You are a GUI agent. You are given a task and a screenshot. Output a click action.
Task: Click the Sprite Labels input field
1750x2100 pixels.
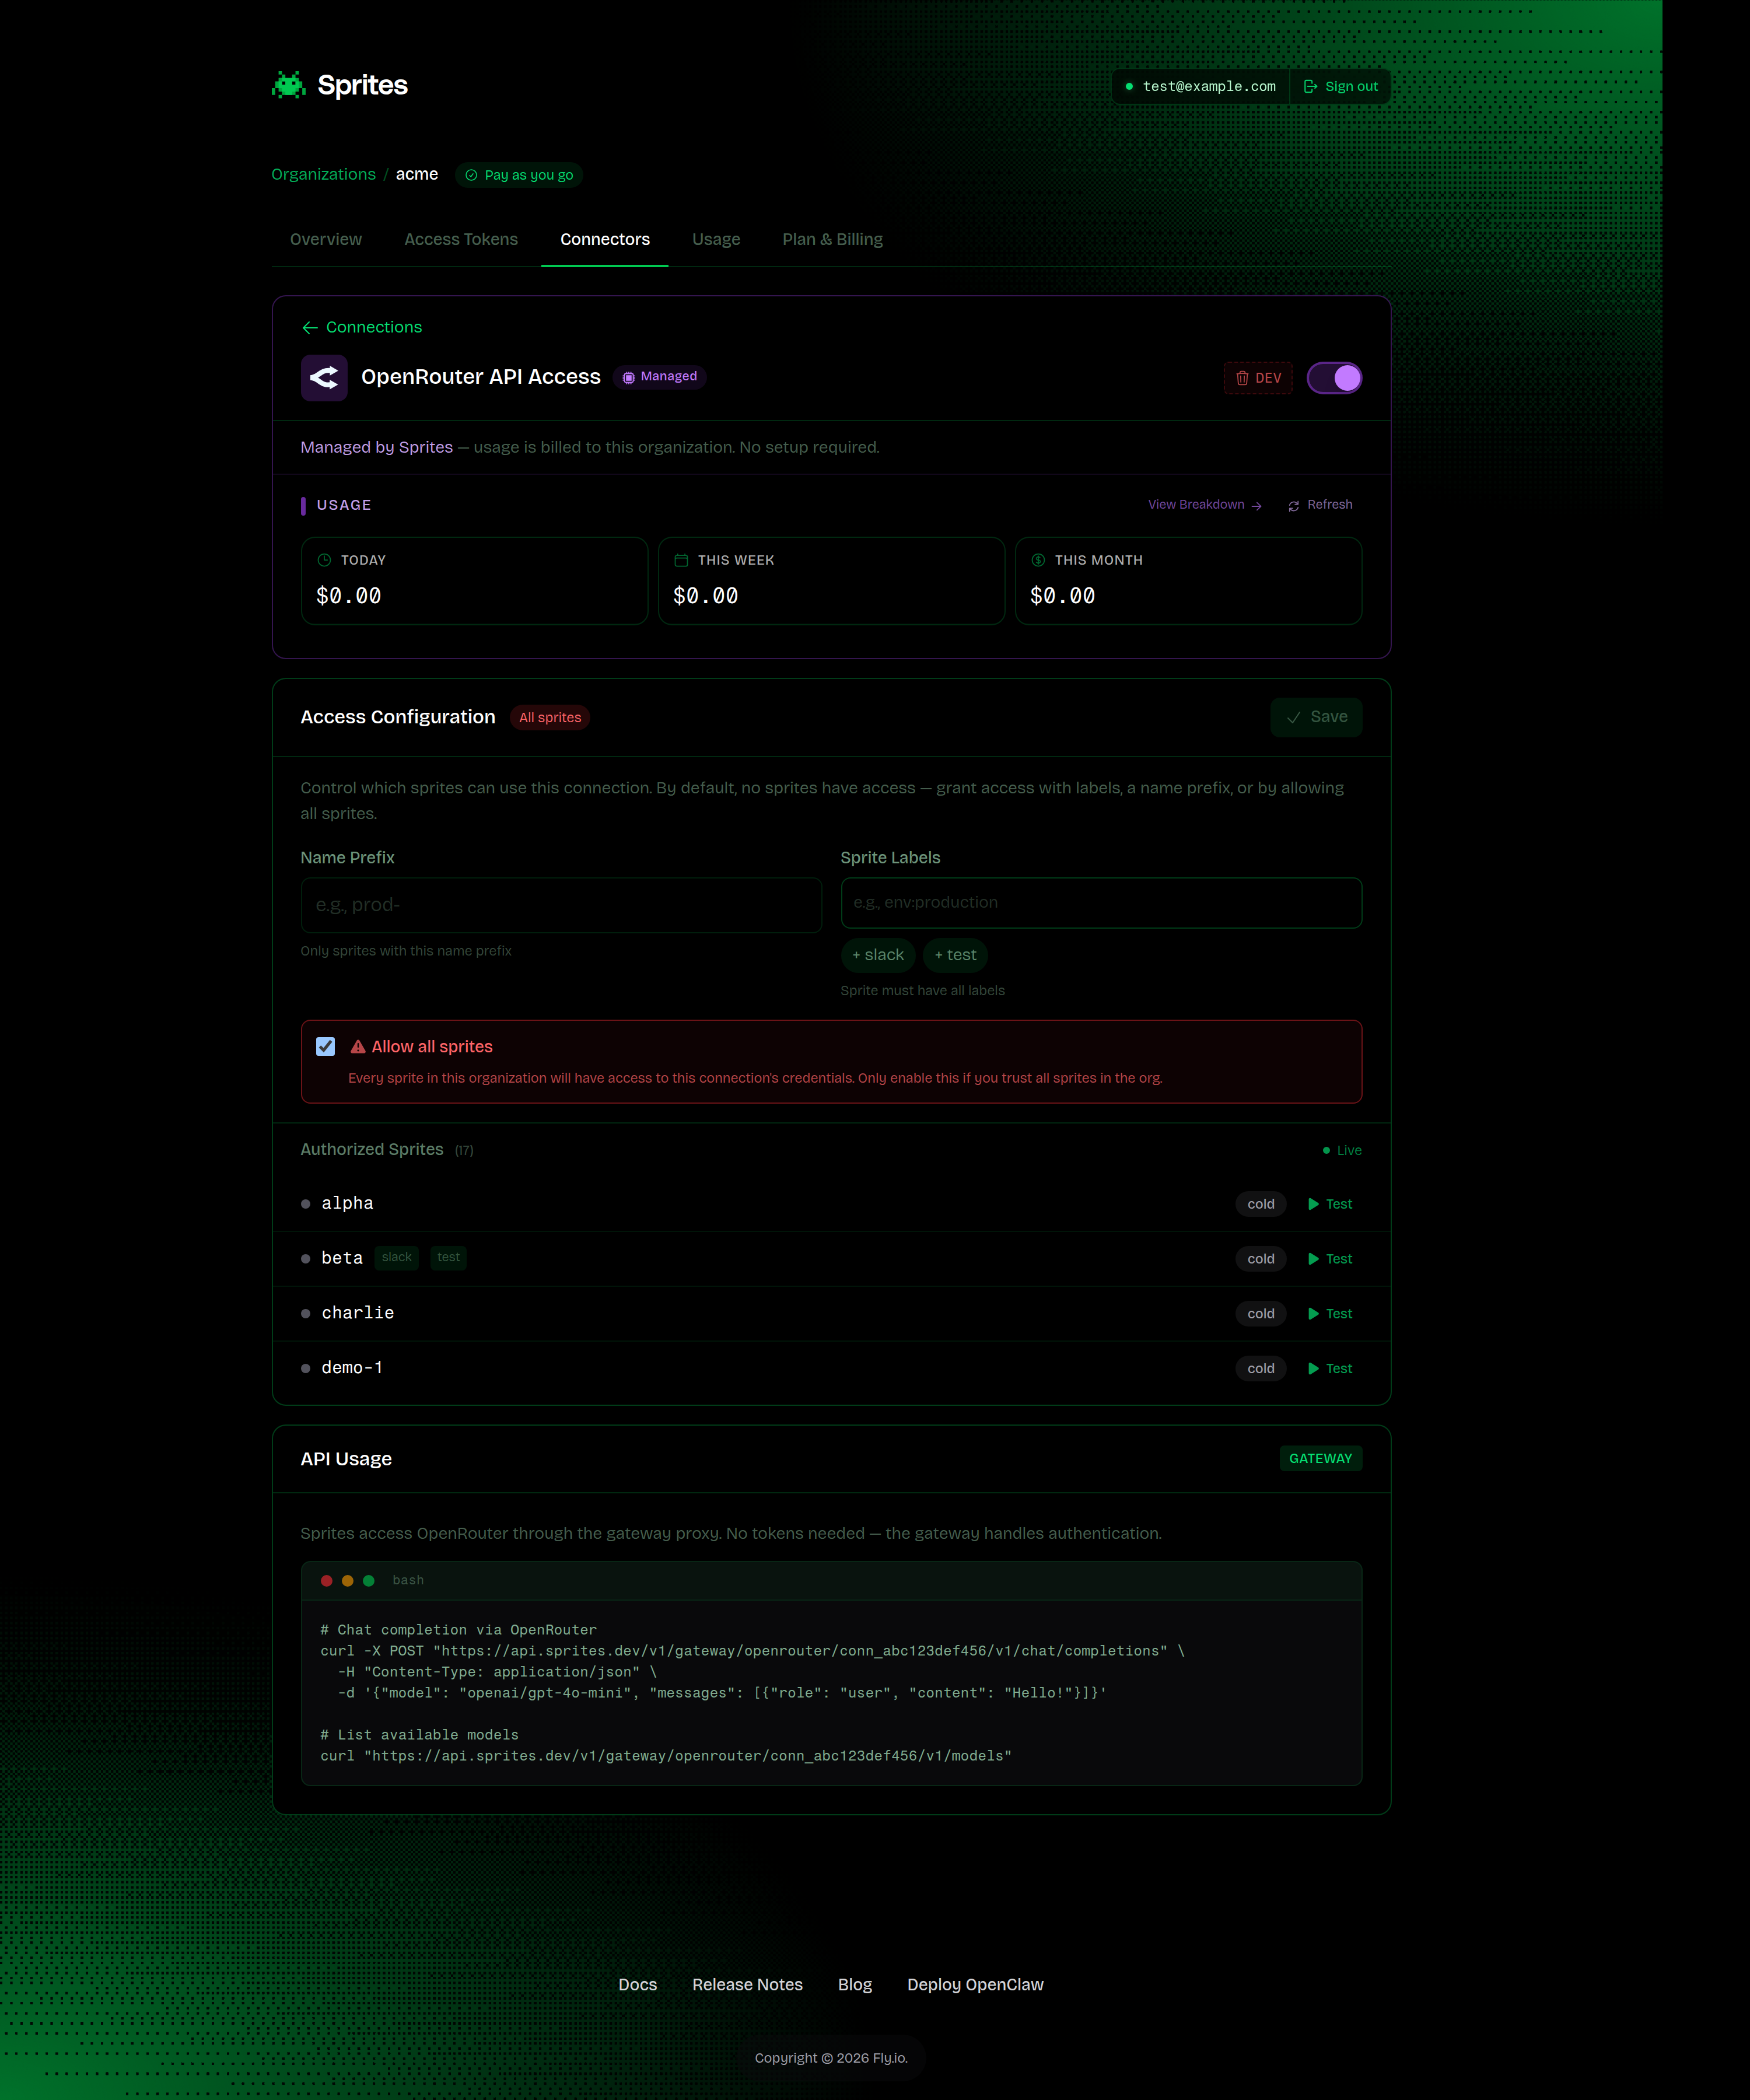pos(1101,903)
